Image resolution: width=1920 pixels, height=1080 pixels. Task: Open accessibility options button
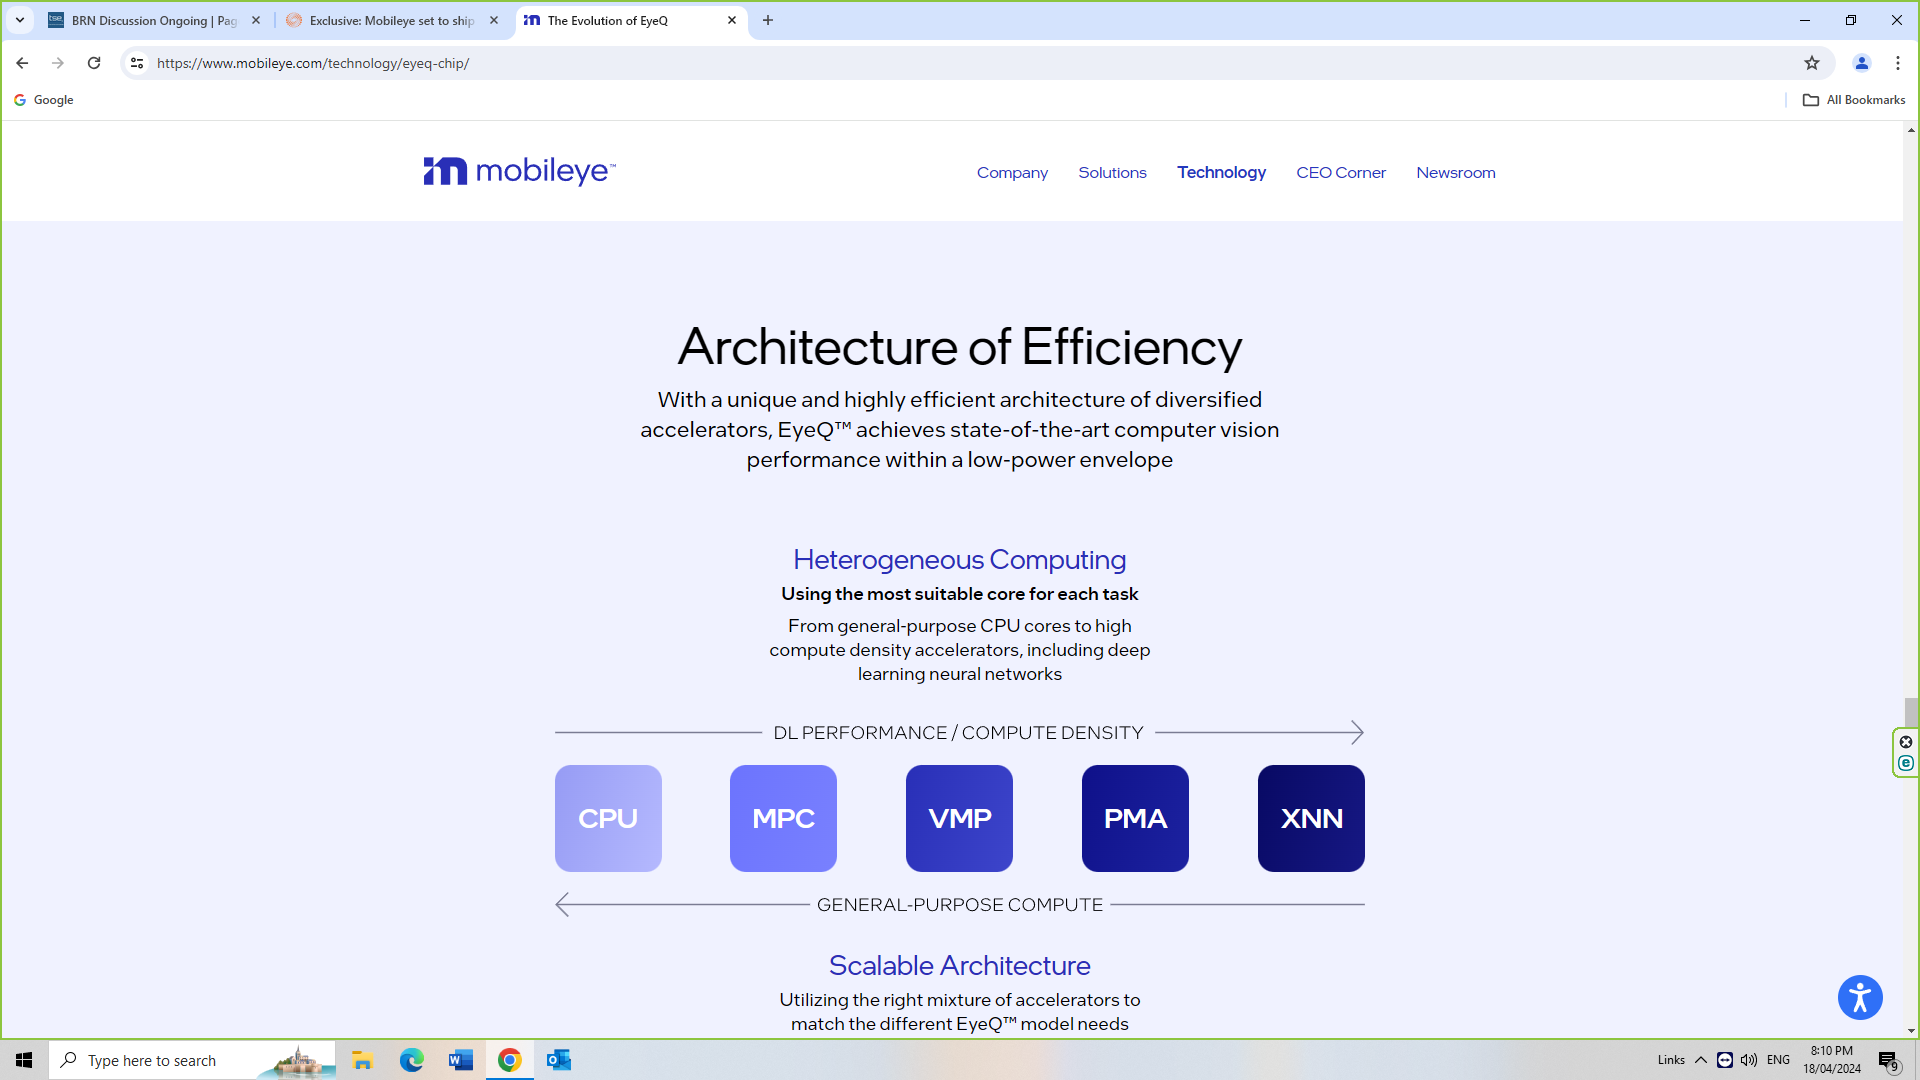[1860, 997]
